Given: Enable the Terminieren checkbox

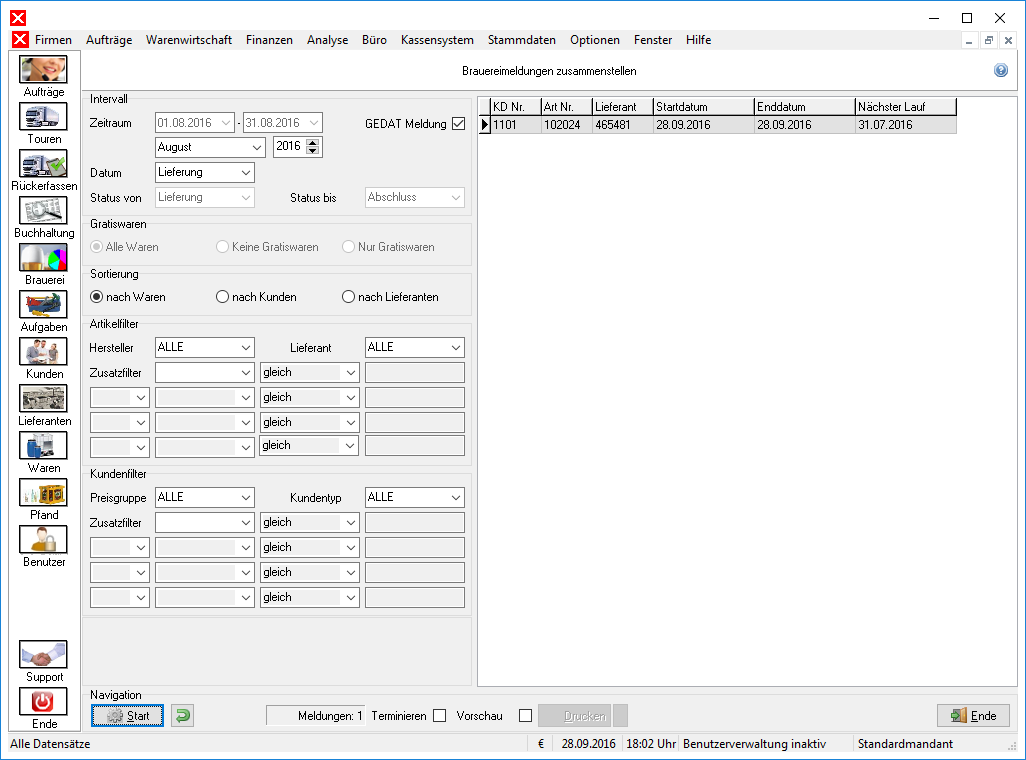Looking at the screenshot, I should coord(440,715).
